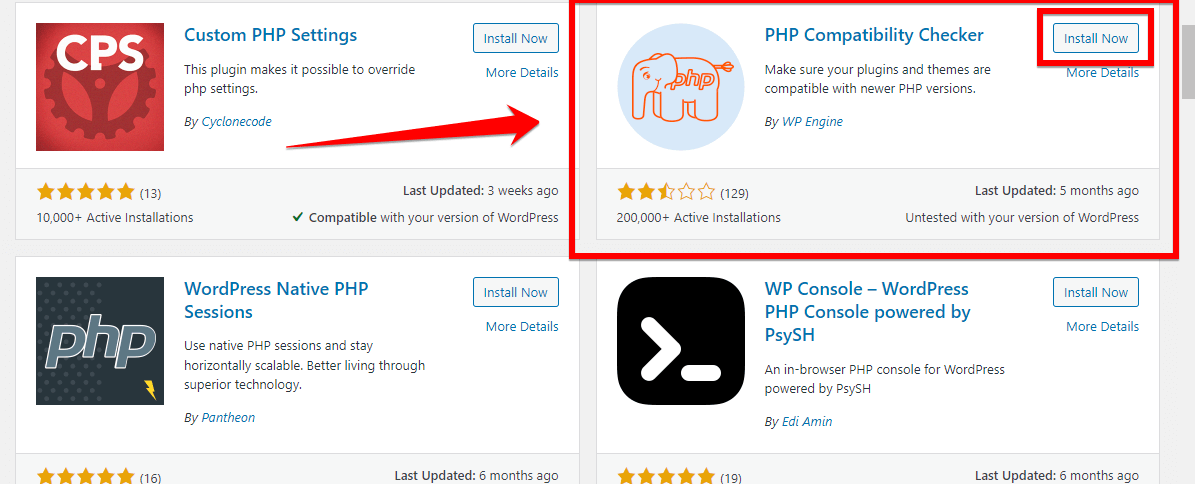Install the Custom PHP Settings plugin
1195x484 pixels.
click(515, 39)
